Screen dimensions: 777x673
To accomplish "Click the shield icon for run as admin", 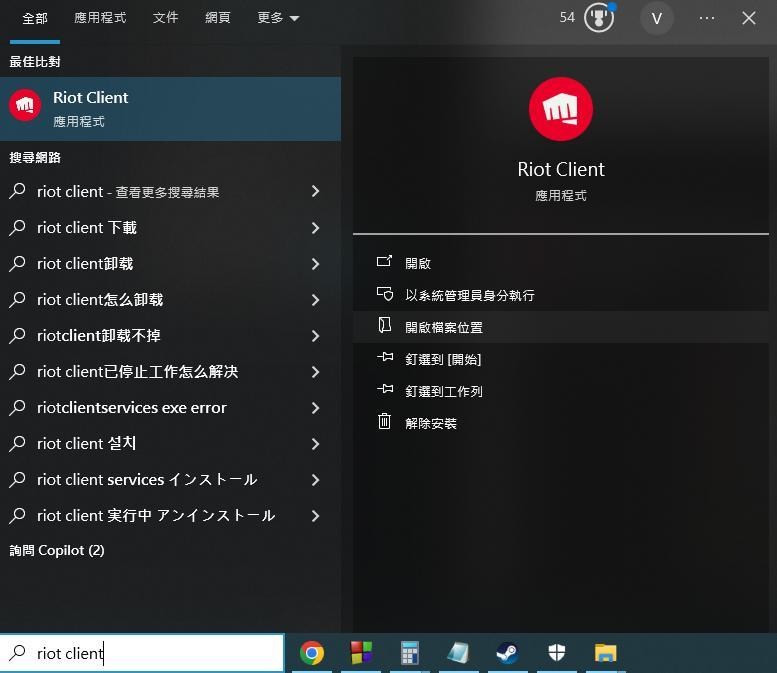I will pos(385,293).
